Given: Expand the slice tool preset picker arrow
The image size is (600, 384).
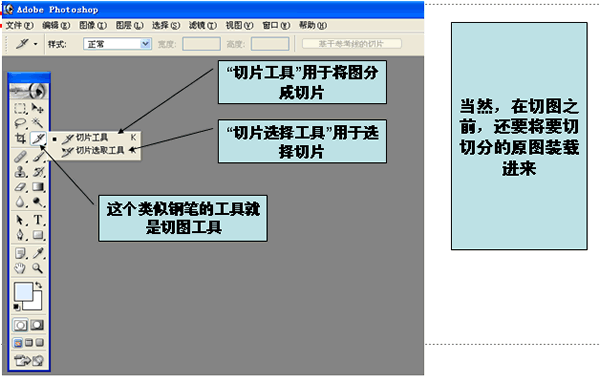Looking at the screenshot, I should 36,44.
